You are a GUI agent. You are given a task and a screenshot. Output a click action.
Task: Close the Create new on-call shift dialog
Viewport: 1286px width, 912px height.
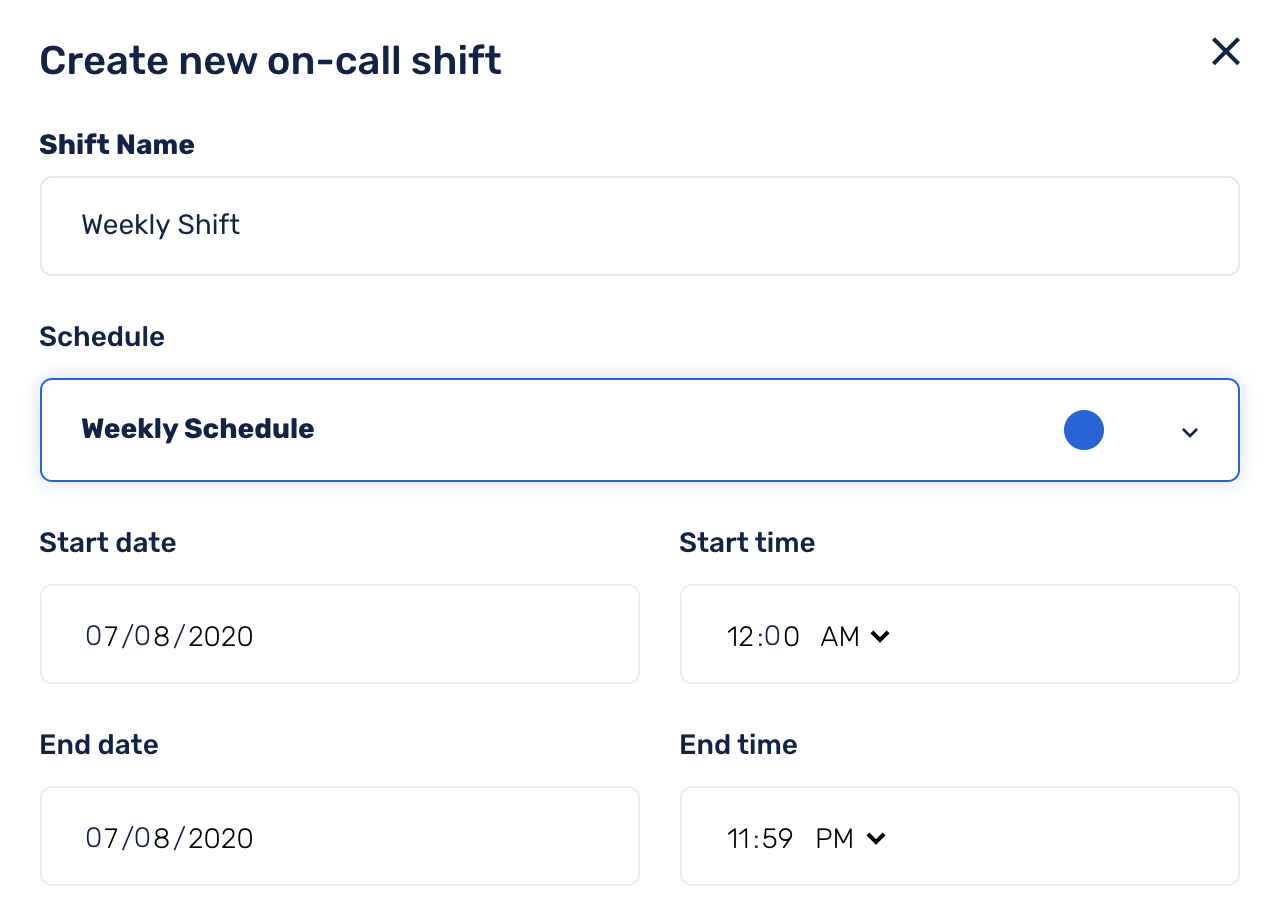click(1225, 52)
